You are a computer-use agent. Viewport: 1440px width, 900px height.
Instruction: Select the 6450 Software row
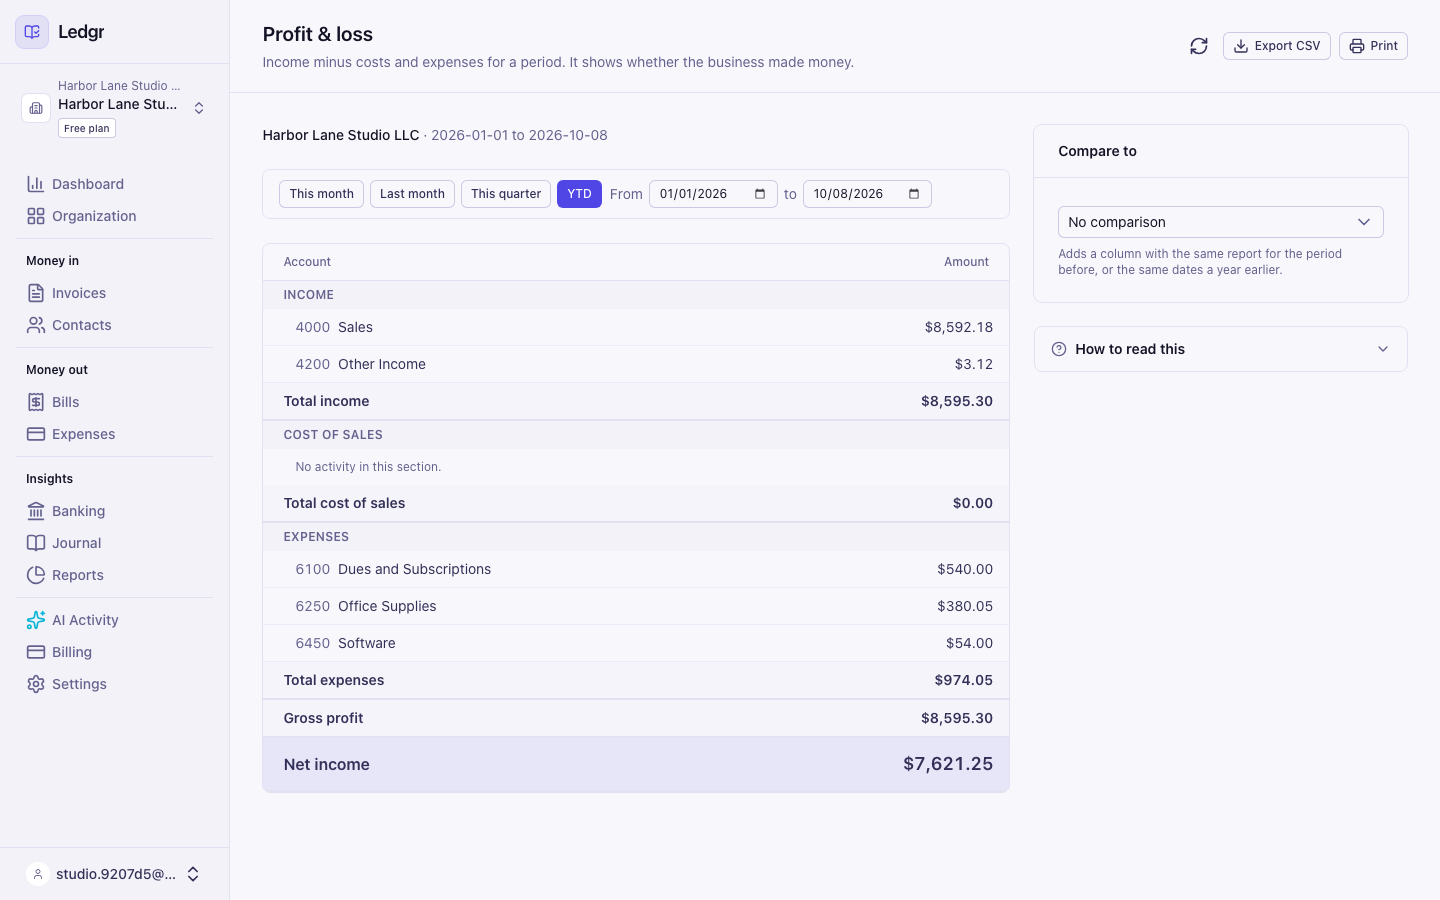point(636,643)
